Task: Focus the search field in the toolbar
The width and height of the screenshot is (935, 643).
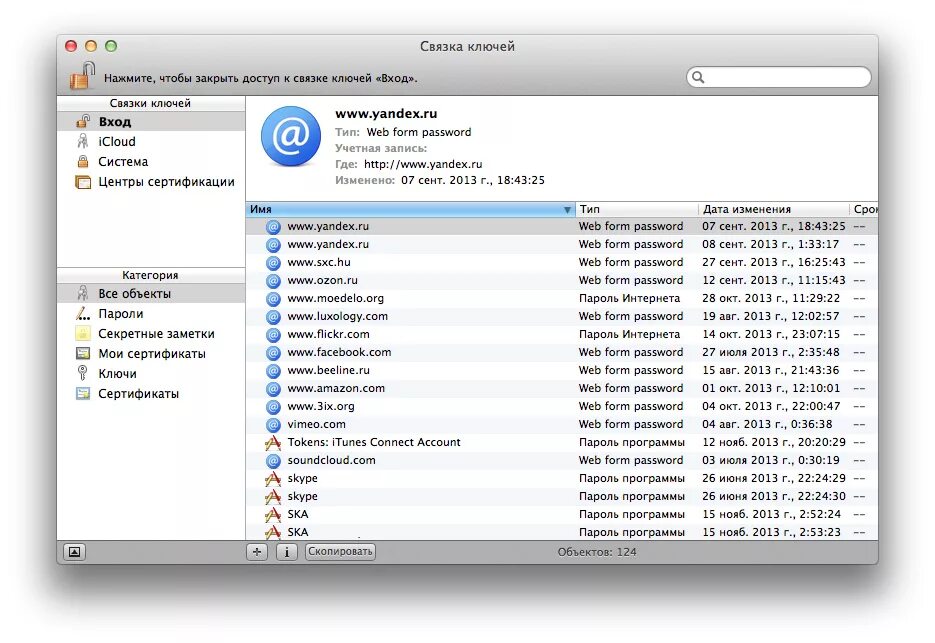Action: pos(778,77)
